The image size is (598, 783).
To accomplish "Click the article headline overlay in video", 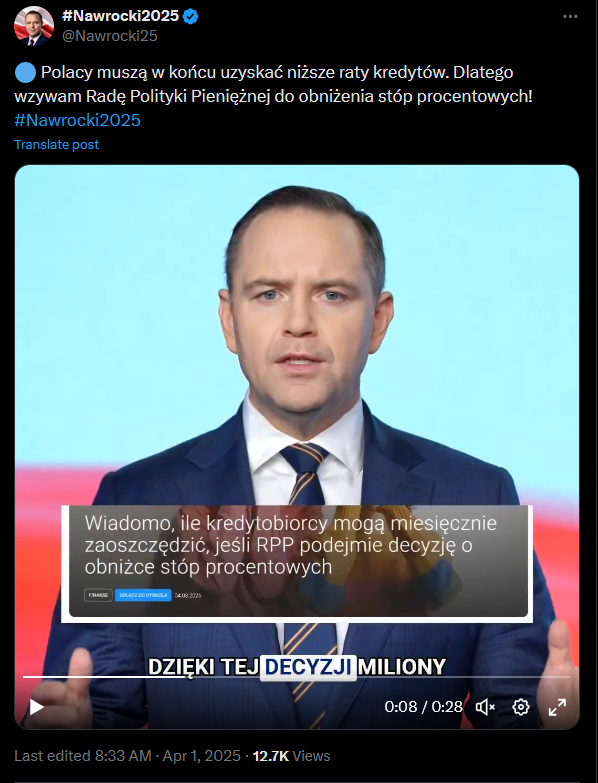I will pyautogui.click(x=291, y=545).
